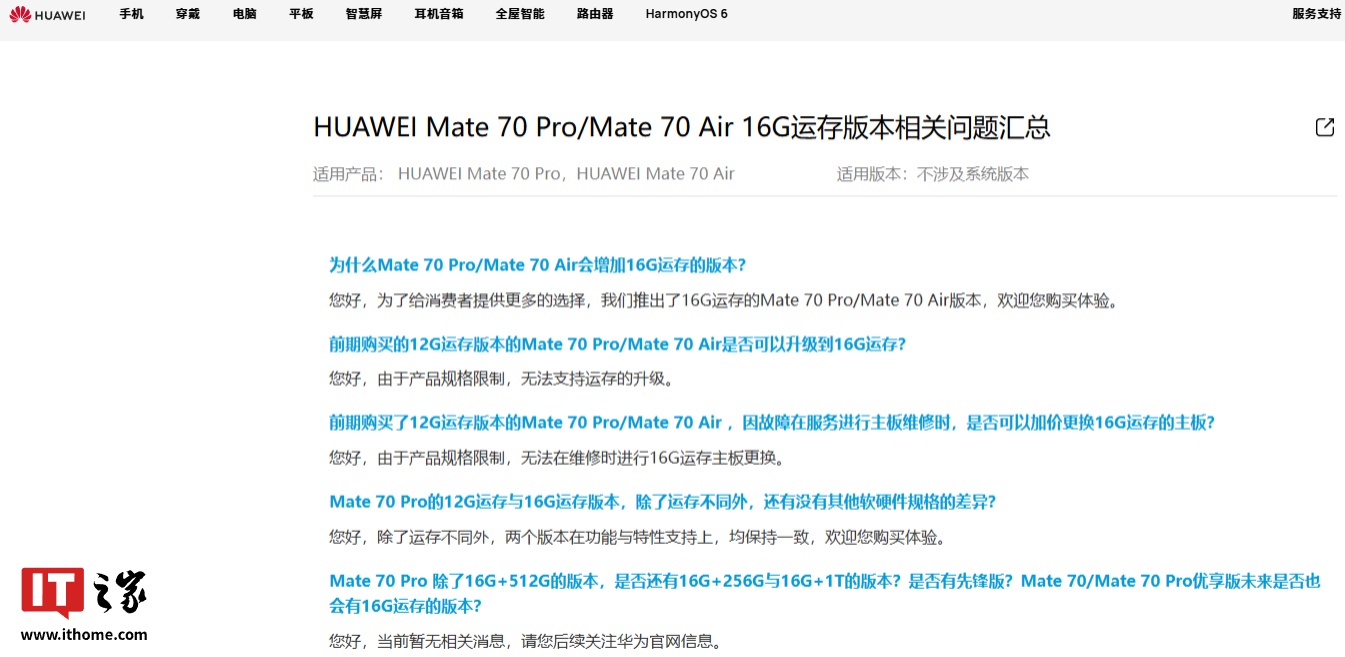Open the HarmonyOS 6 page
Image resolution: width=1345 pixels, height=657 pixels.
point(686,14)
